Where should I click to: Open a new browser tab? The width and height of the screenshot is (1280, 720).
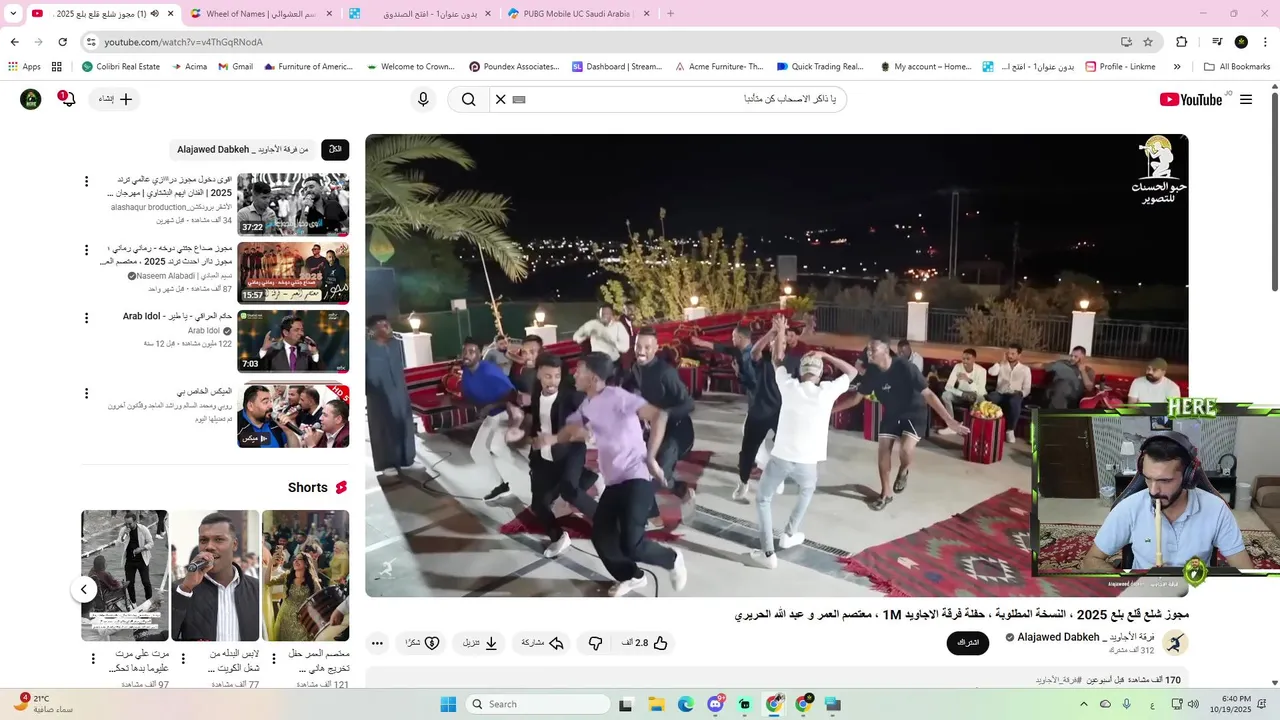pos(670,14)
